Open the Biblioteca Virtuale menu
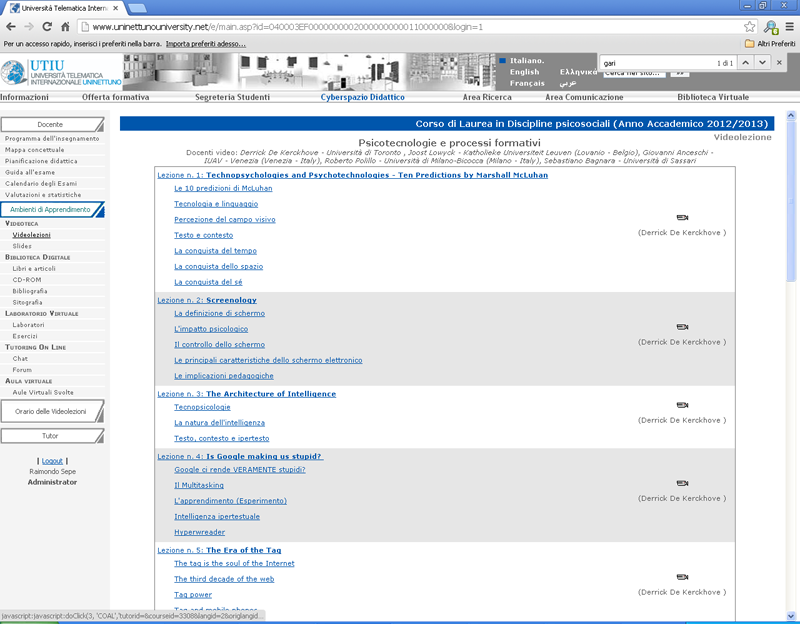Screen dimensions: 800x624 click(x=713, y=98)
